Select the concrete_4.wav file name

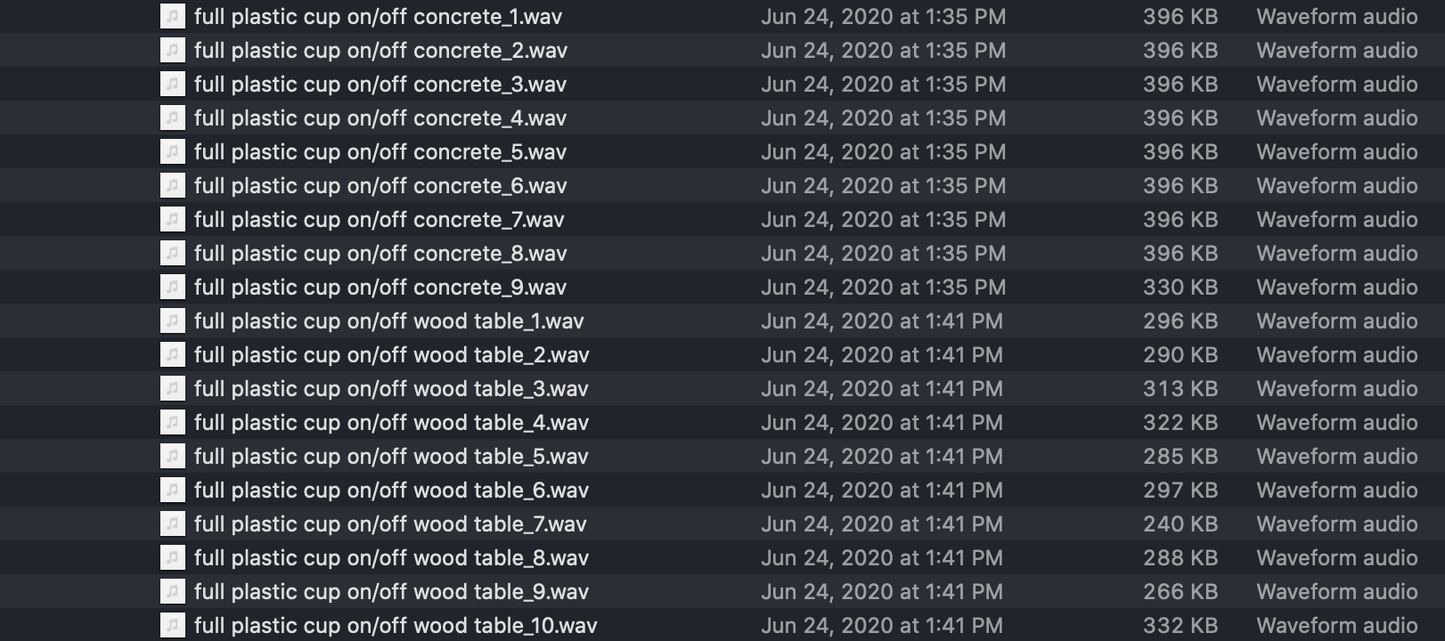pos(380,118)
